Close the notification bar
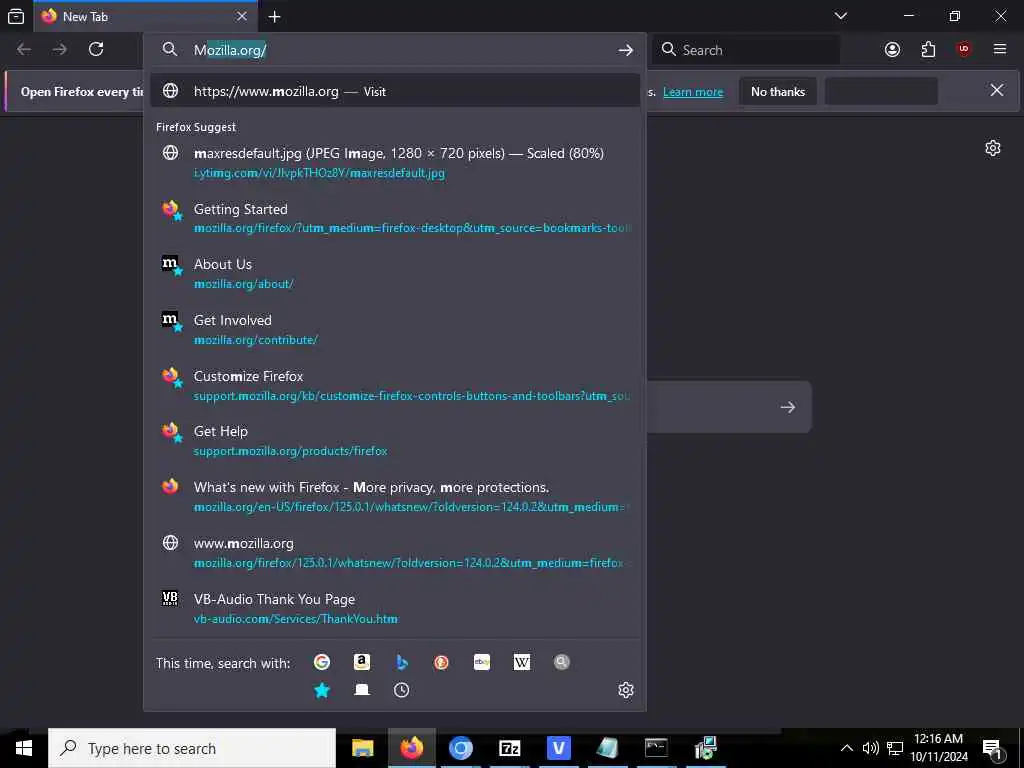Image resolution: width=1024 pixels, height=768 pixels. point(997,90)
